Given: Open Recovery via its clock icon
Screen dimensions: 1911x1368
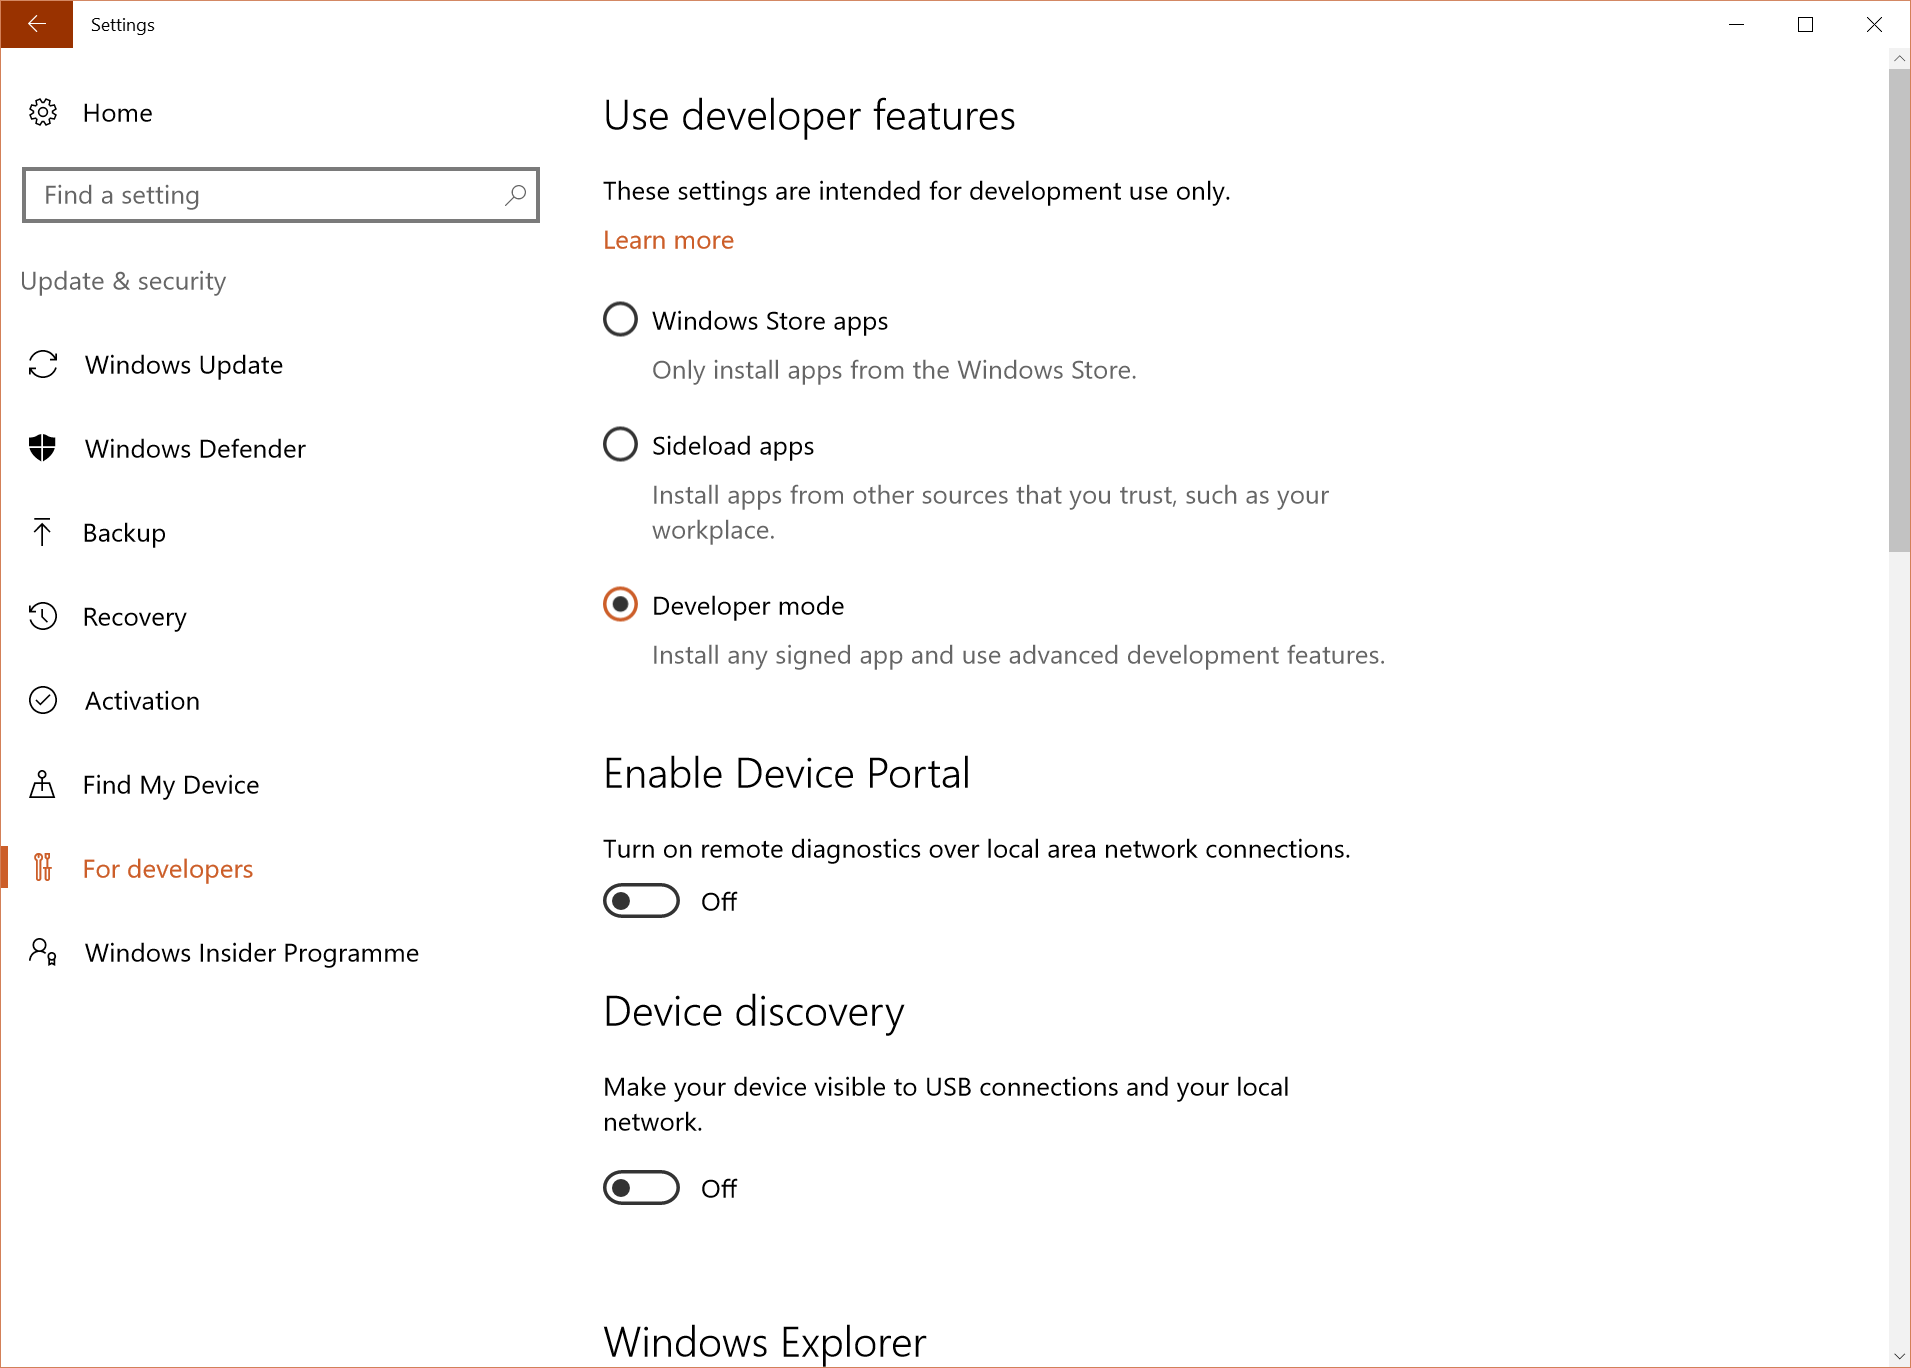Looking at the screenshot, I should [x=42, y=616].
